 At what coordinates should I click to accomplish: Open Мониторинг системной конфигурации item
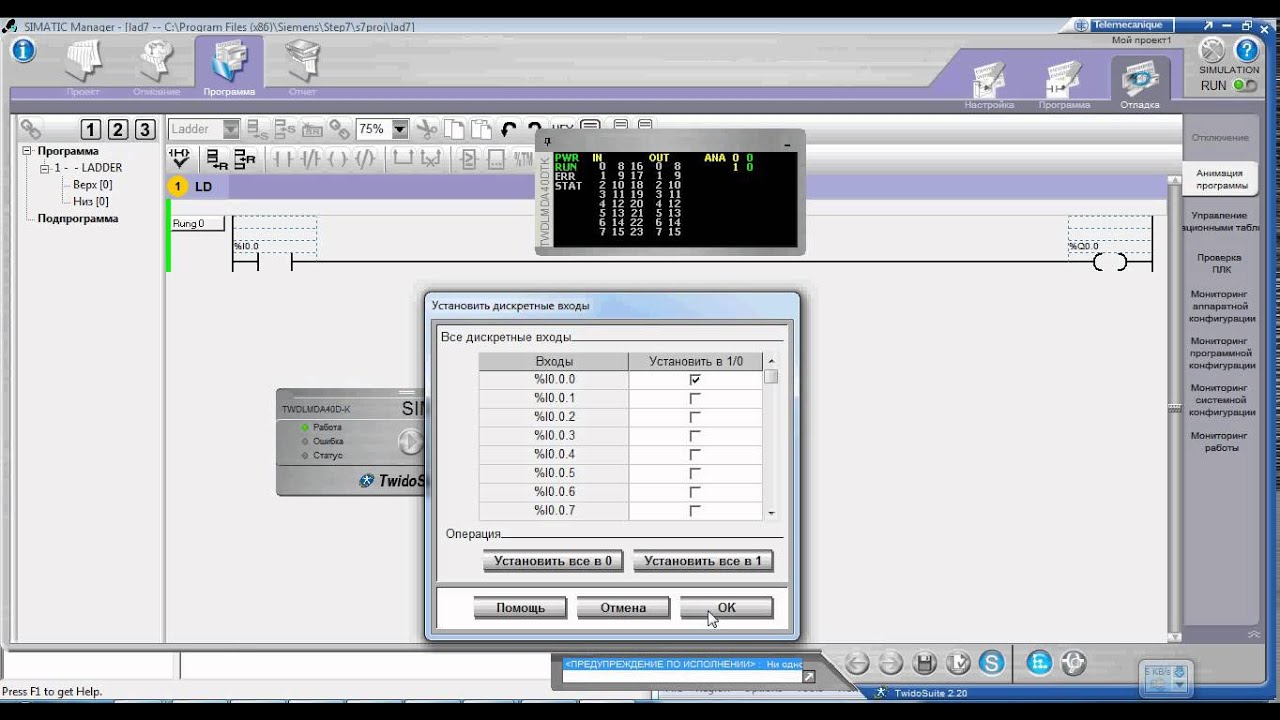1221,399
